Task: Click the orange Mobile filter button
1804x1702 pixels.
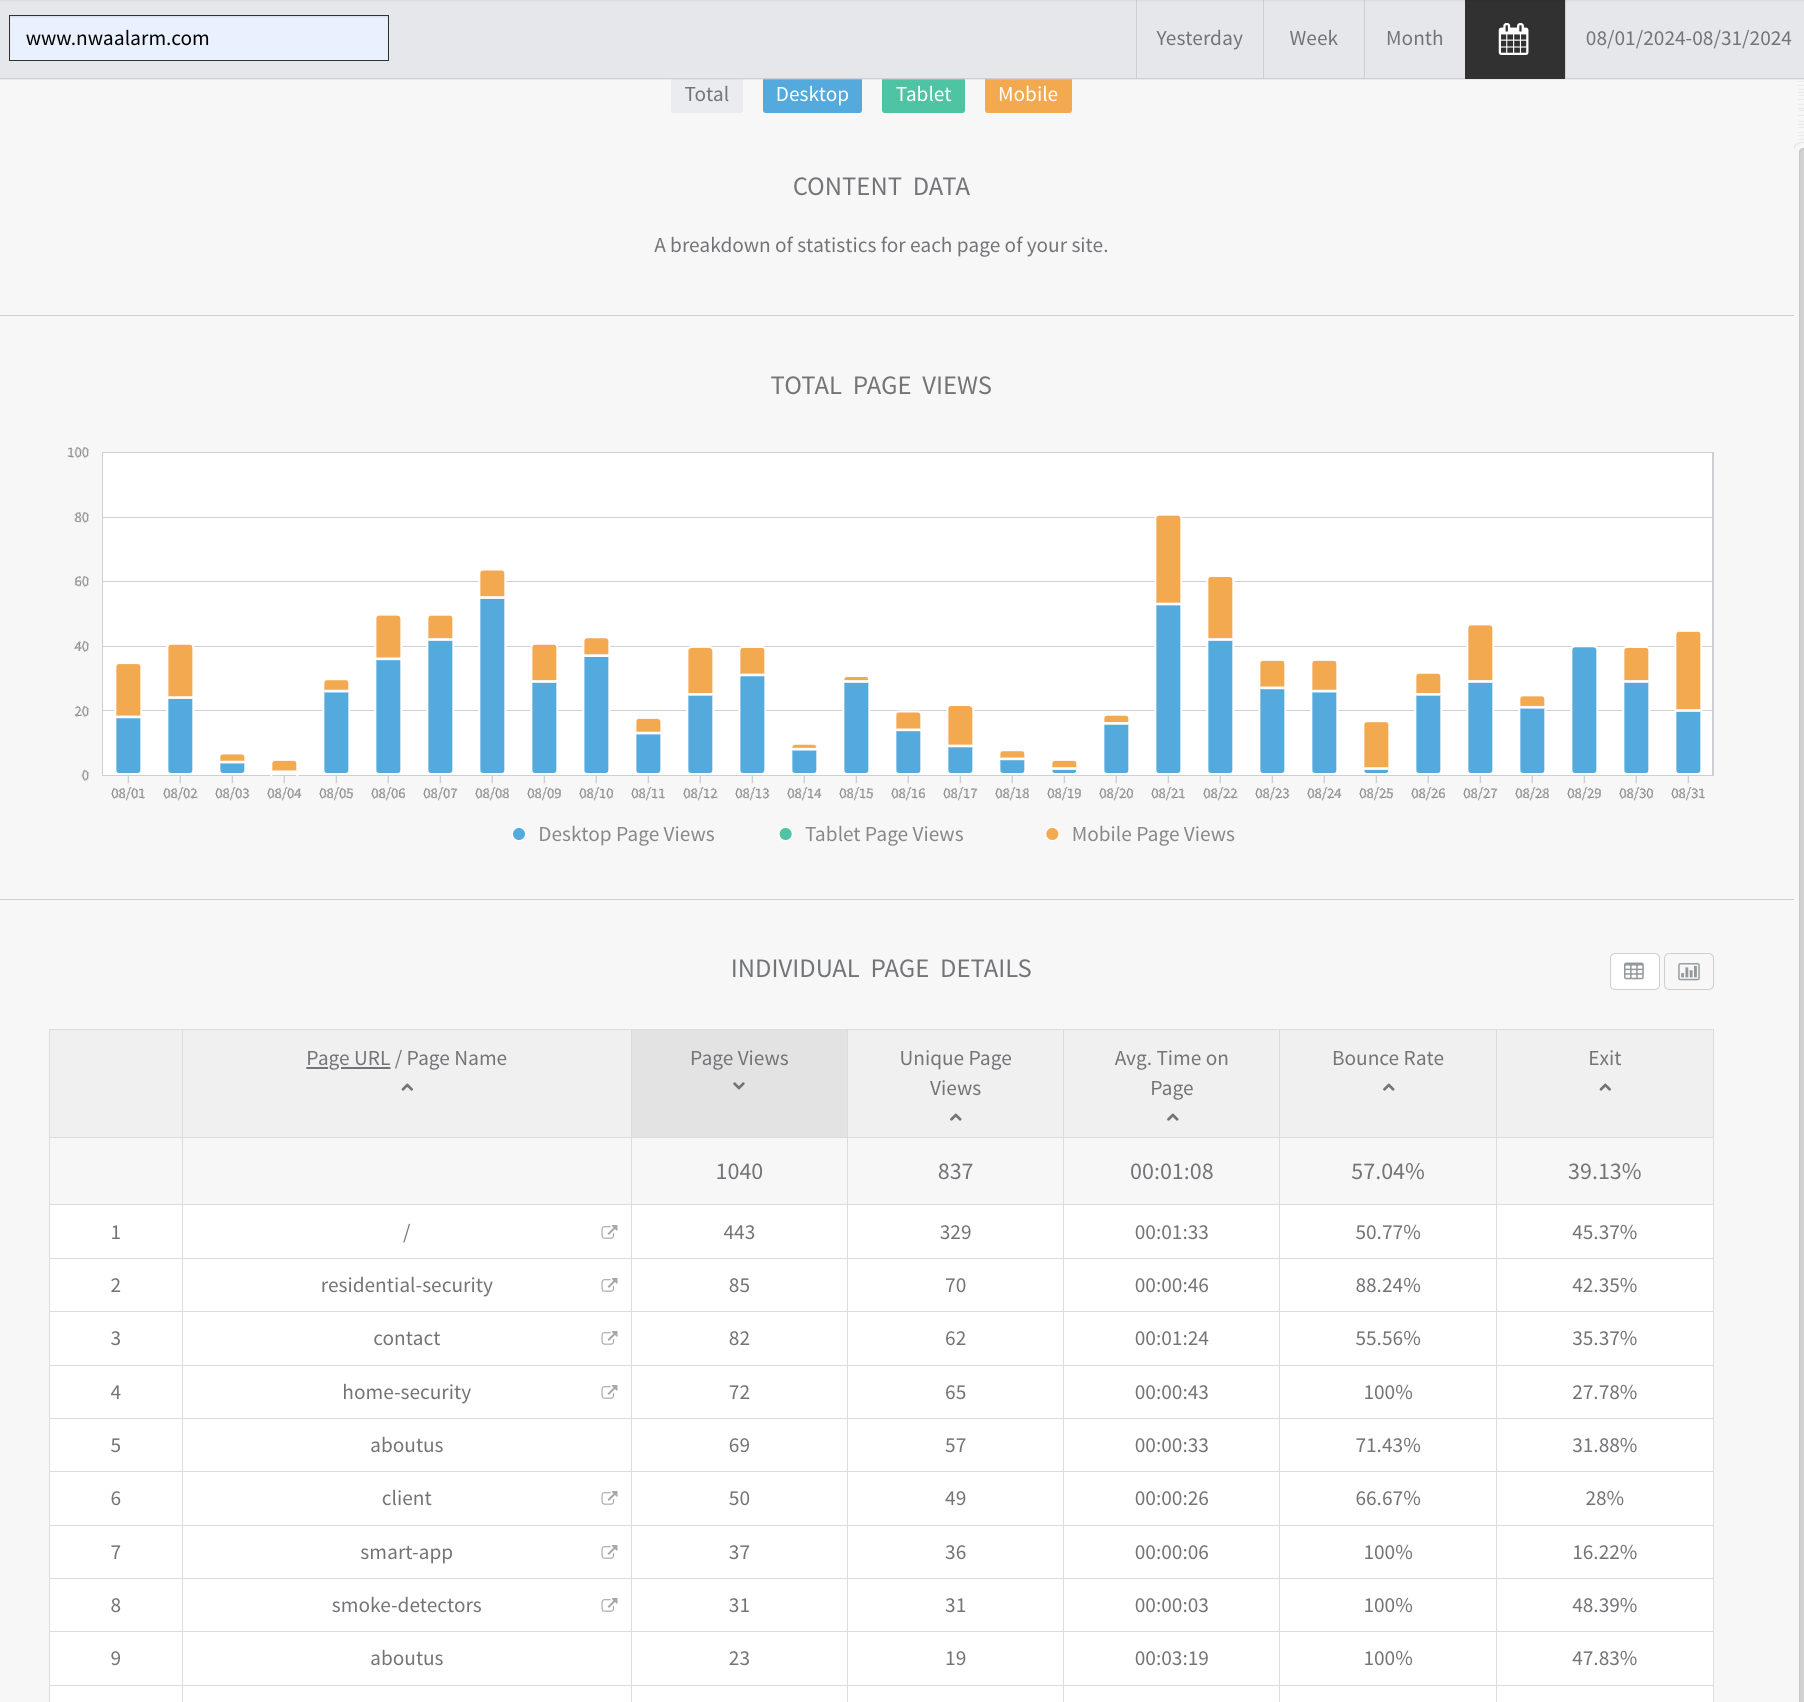Action: tap(1027, 95)
